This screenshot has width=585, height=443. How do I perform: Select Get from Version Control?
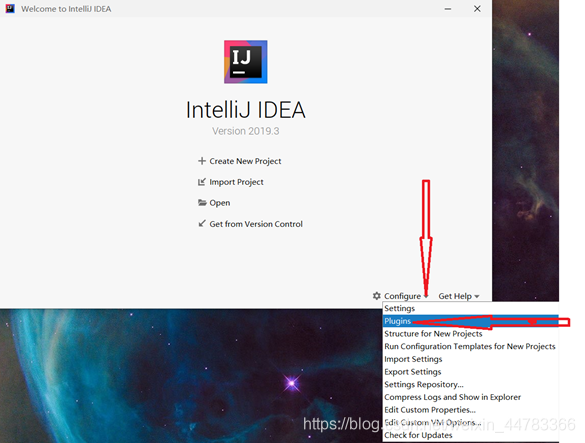(x=256, y=224)
